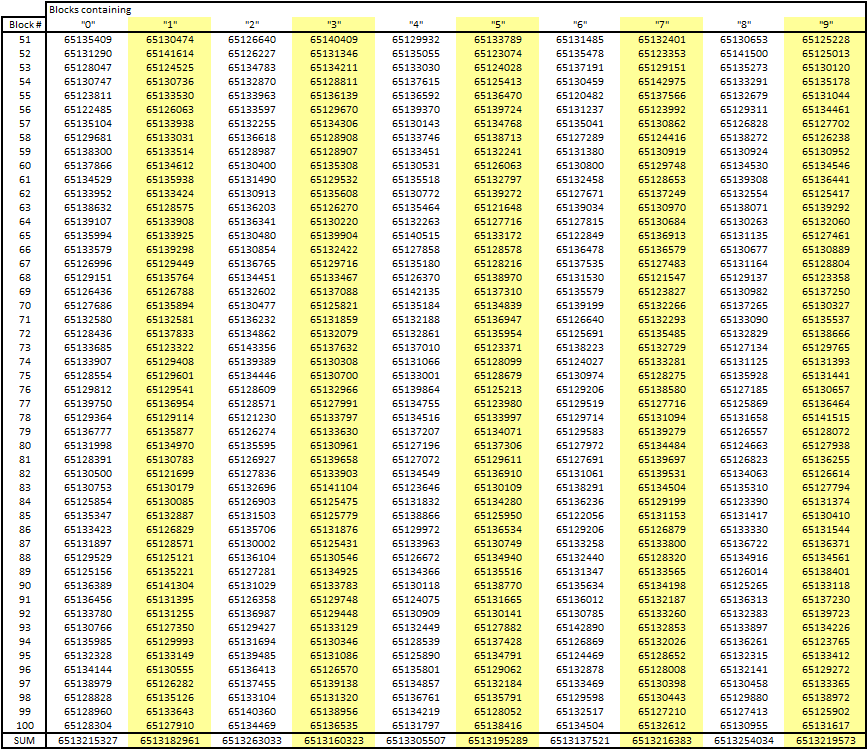Click the "4" column header
The image size is (868, 750).
point(416,24)
